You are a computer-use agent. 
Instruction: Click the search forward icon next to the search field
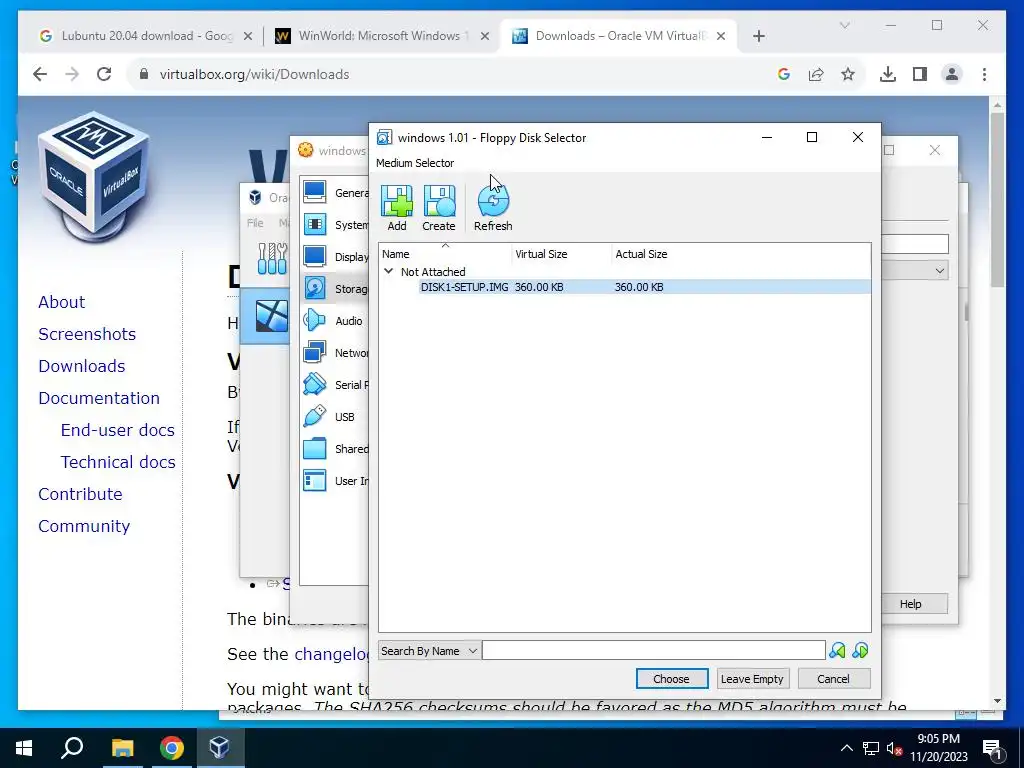[x=860, y=650]
